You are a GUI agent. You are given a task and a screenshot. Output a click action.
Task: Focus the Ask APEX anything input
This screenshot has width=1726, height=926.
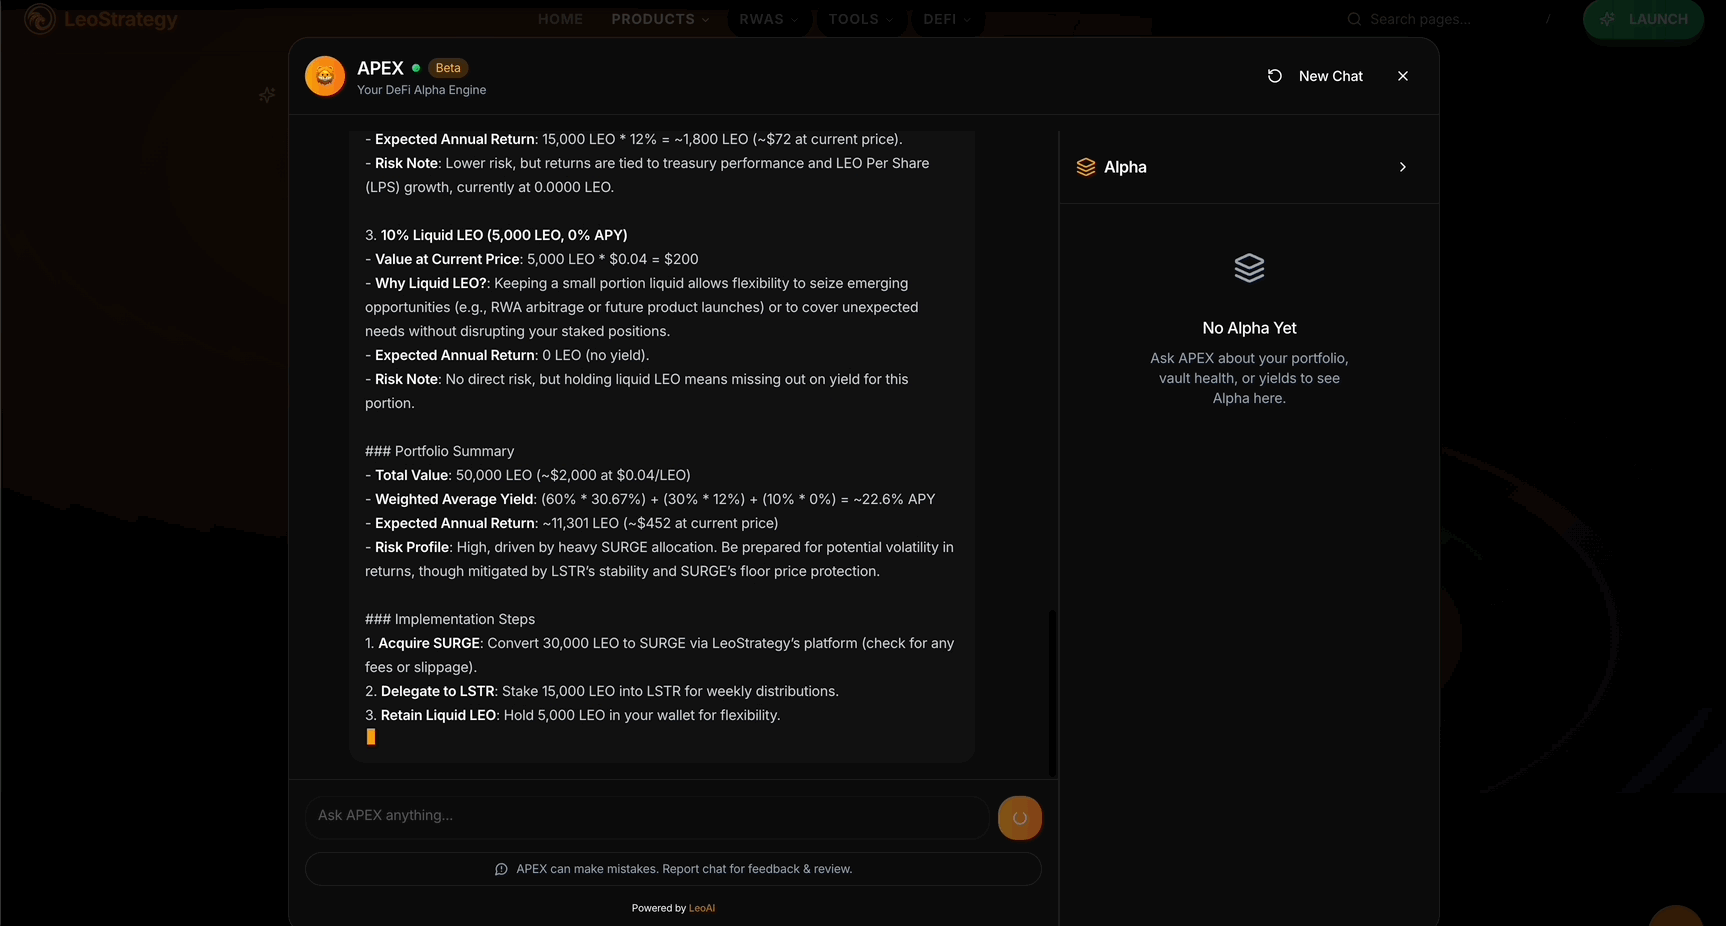click(x=646, y=816)
